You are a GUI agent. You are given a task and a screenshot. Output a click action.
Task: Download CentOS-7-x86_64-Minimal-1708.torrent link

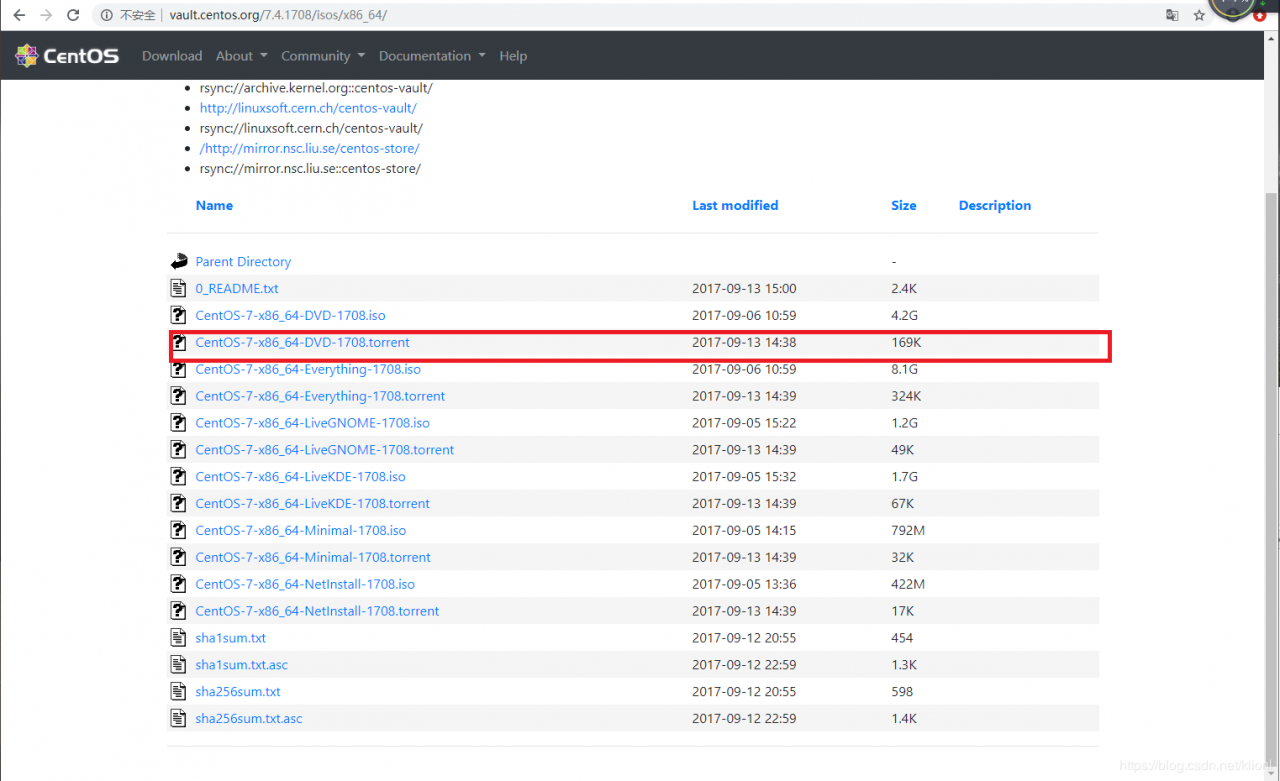pos(313,557)
